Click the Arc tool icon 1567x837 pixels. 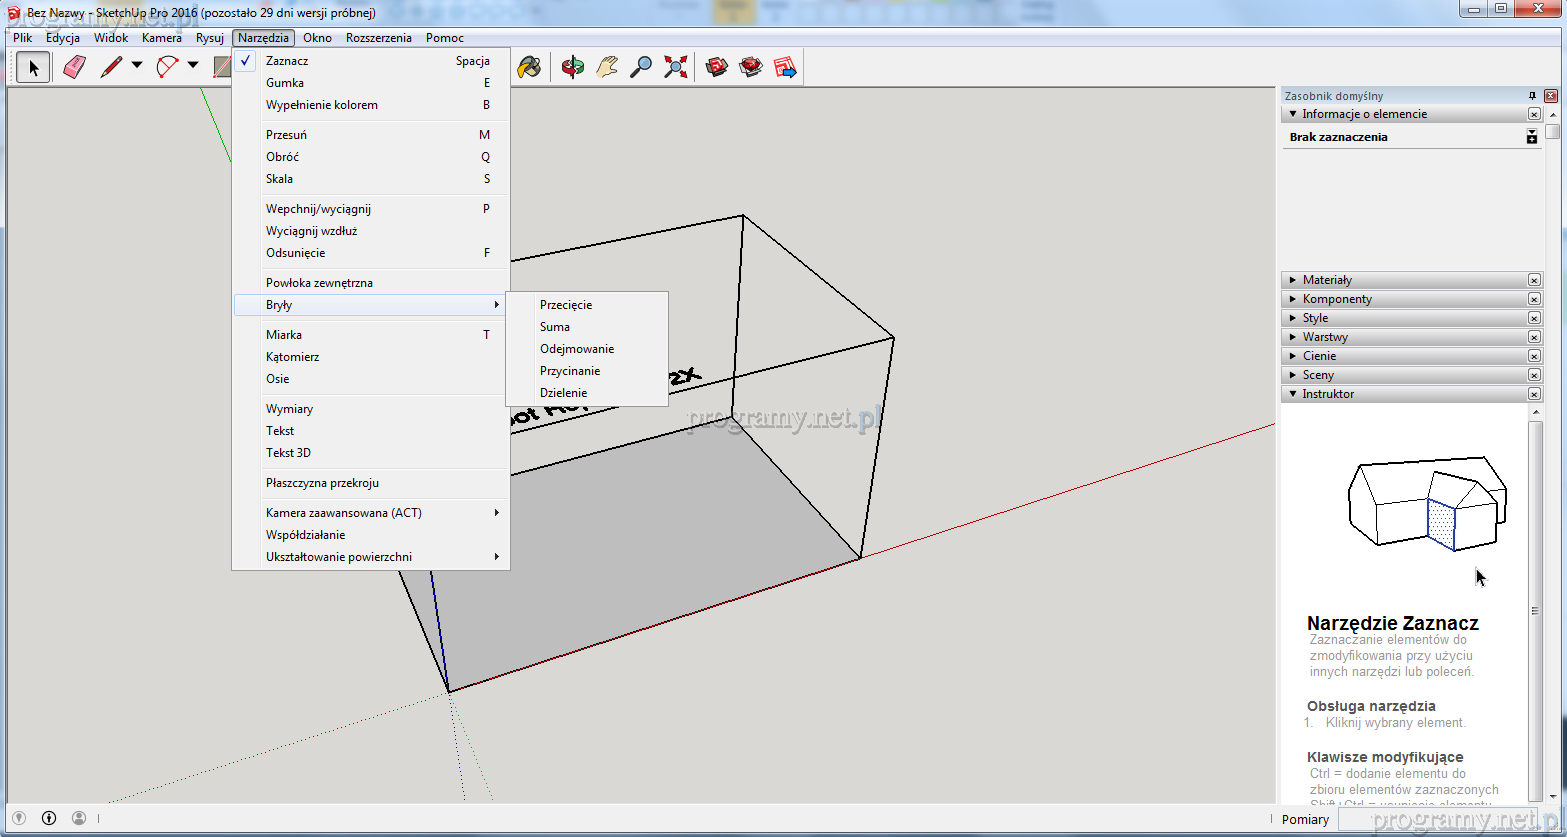pyautogui.click(x=167, y=67)
